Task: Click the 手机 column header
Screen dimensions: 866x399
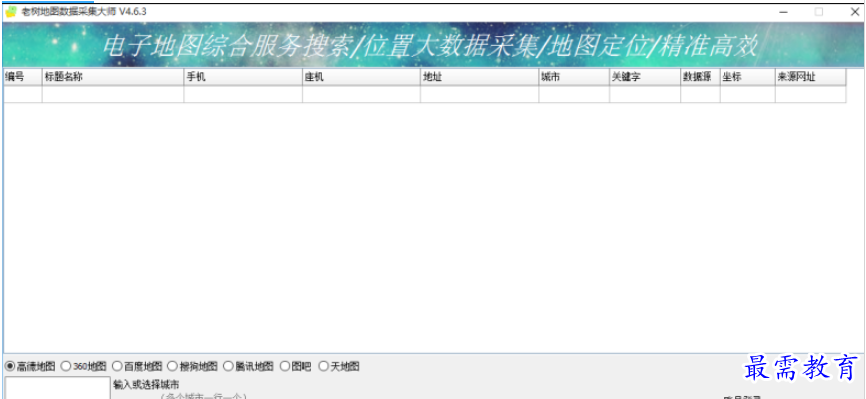Action: [x=243, y=77]
